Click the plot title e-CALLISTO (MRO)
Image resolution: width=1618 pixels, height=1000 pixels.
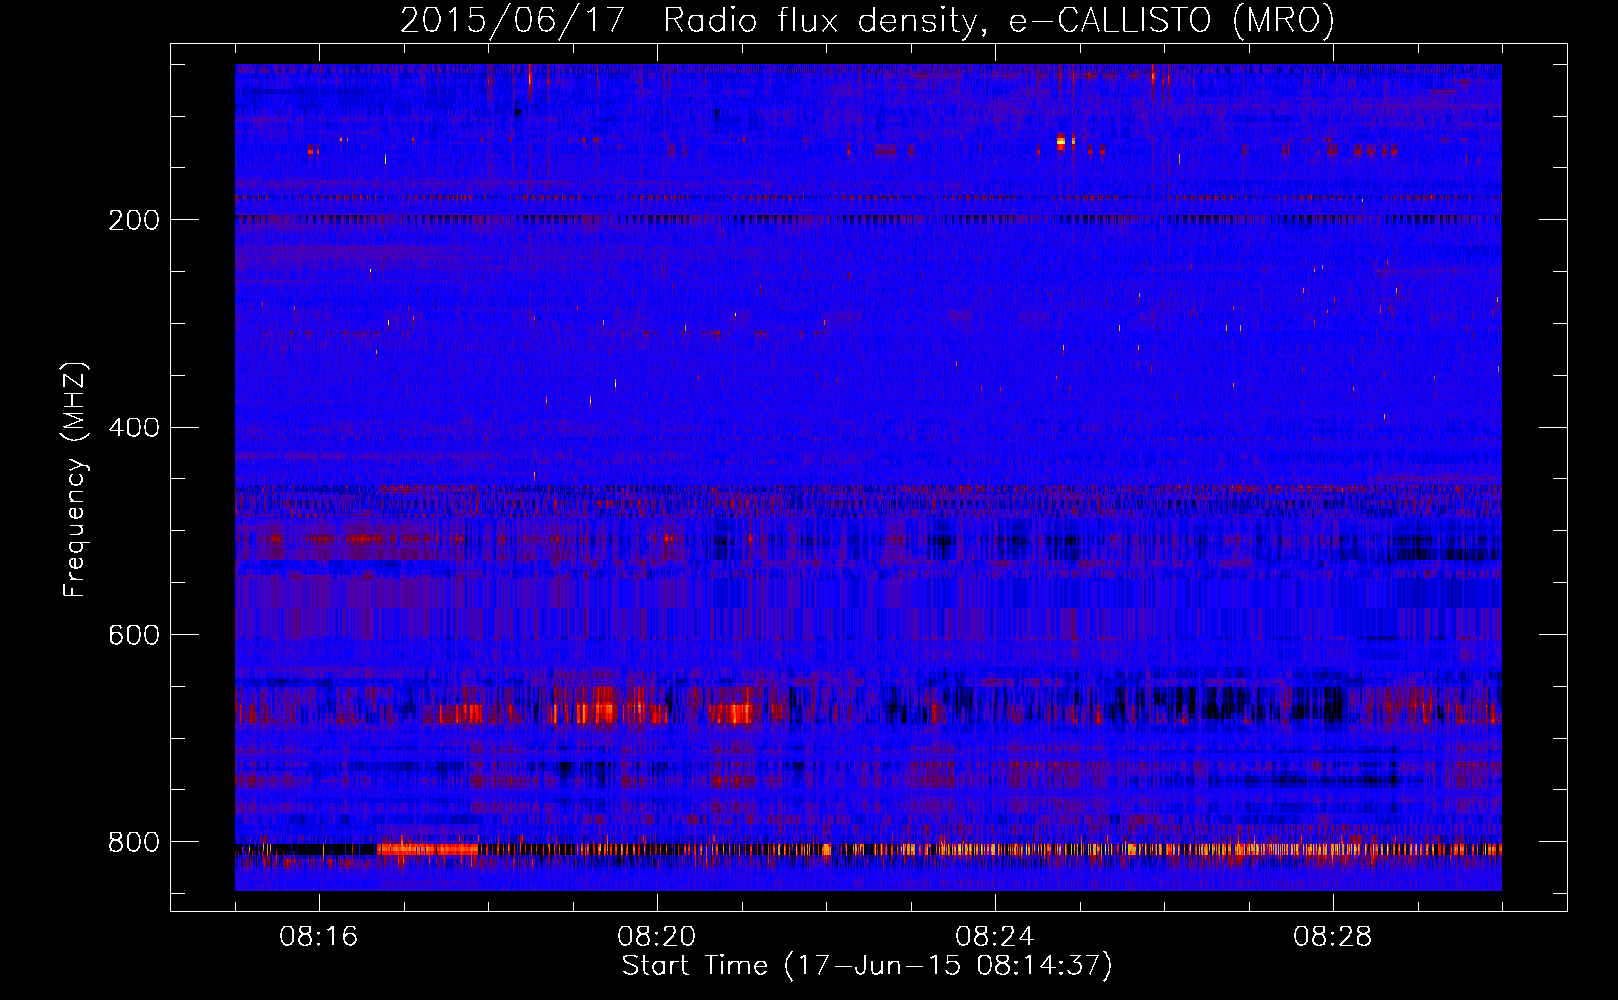(x=1171, y=21)
